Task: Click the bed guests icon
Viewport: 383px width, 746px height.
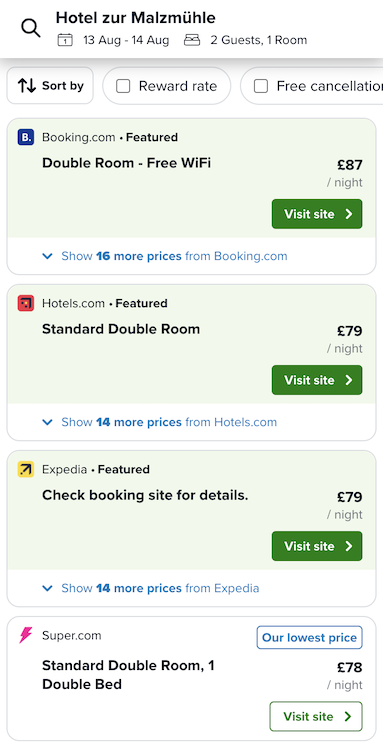Action: coord(192,40)
